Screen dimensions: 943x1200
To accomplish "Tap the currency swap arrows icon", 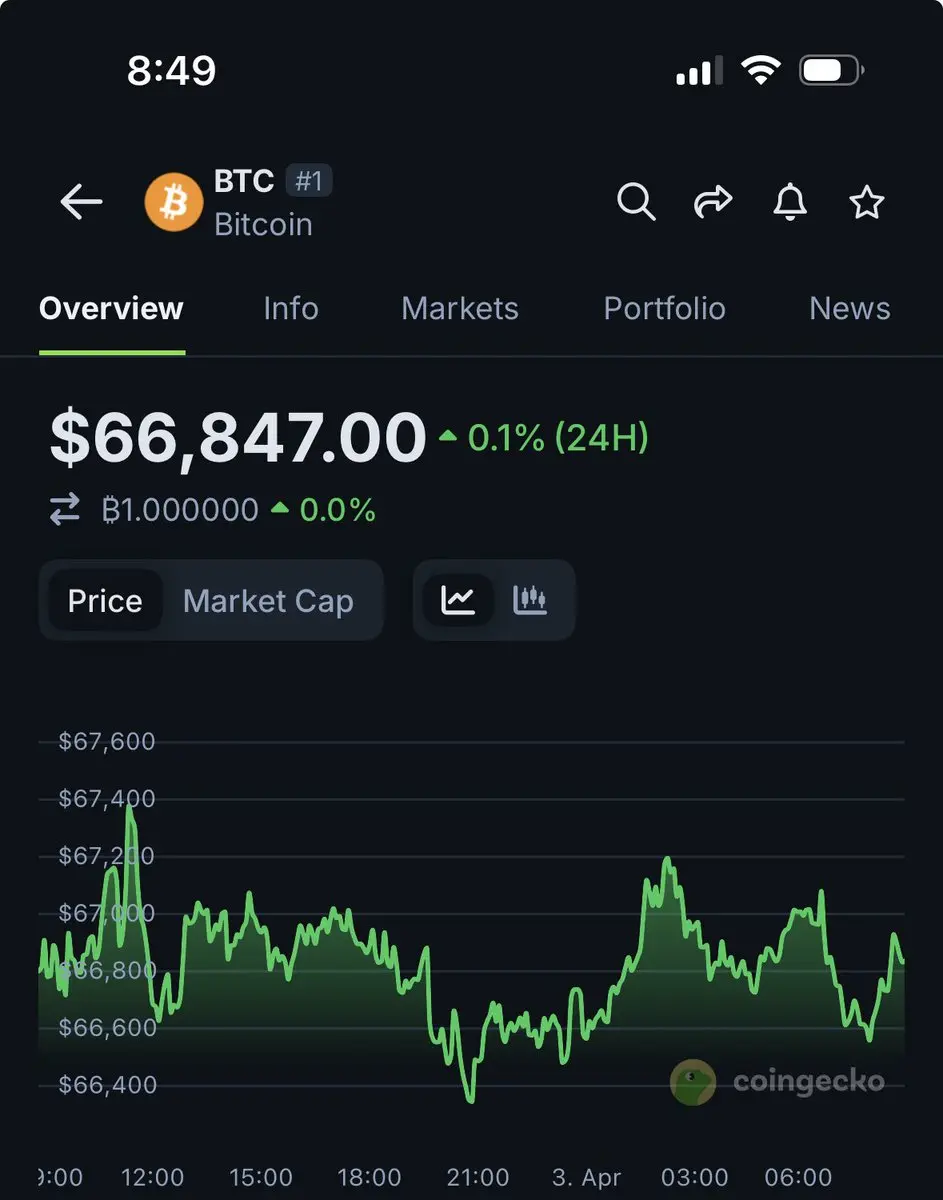I will [x=65, y=510].
